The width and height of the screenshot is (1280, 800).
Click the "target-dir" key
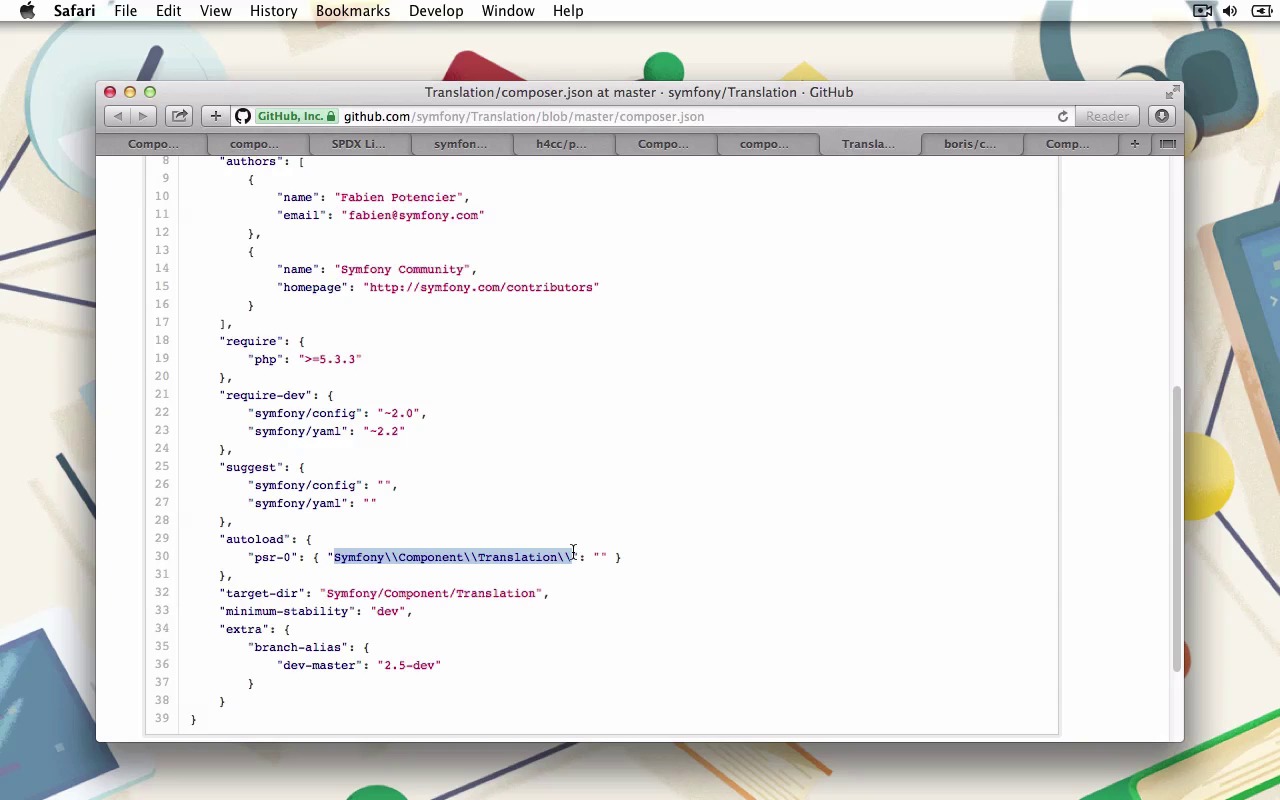click(262, 593)
